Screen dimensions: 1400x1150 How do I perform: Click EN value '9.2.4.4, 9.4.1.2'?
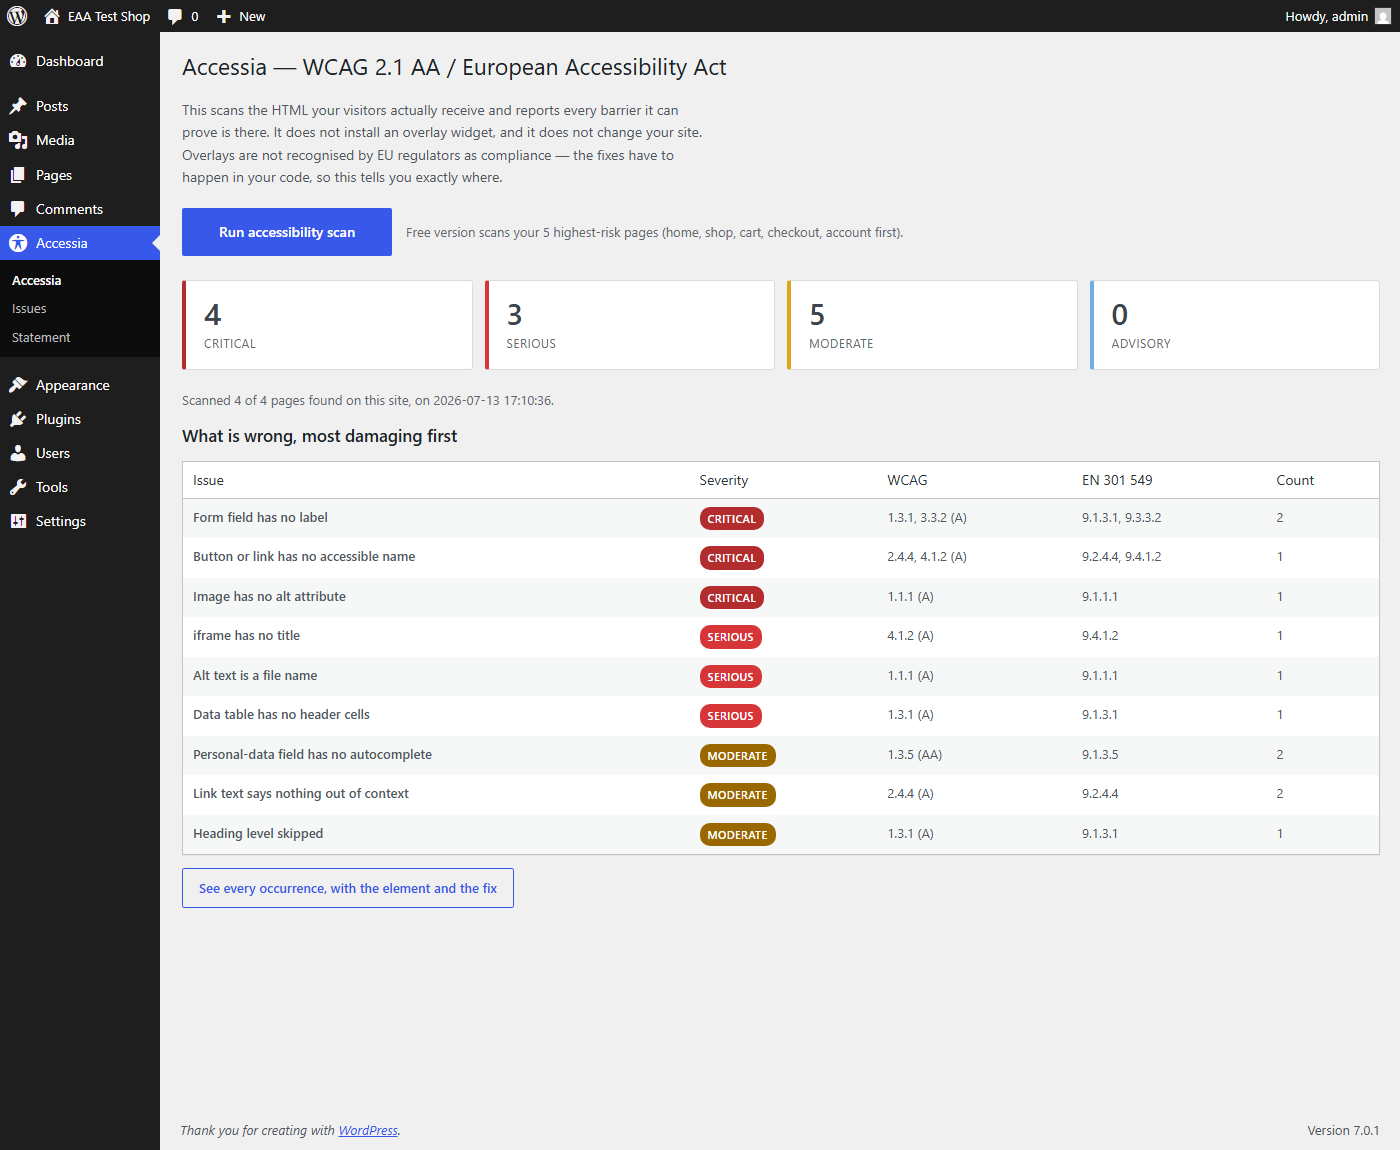click(1121, 557)
